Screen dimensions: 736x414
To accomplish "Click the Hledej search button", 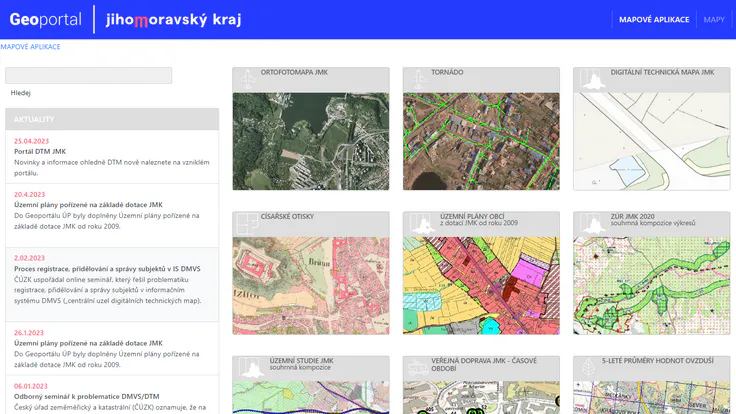I will 21,93.
